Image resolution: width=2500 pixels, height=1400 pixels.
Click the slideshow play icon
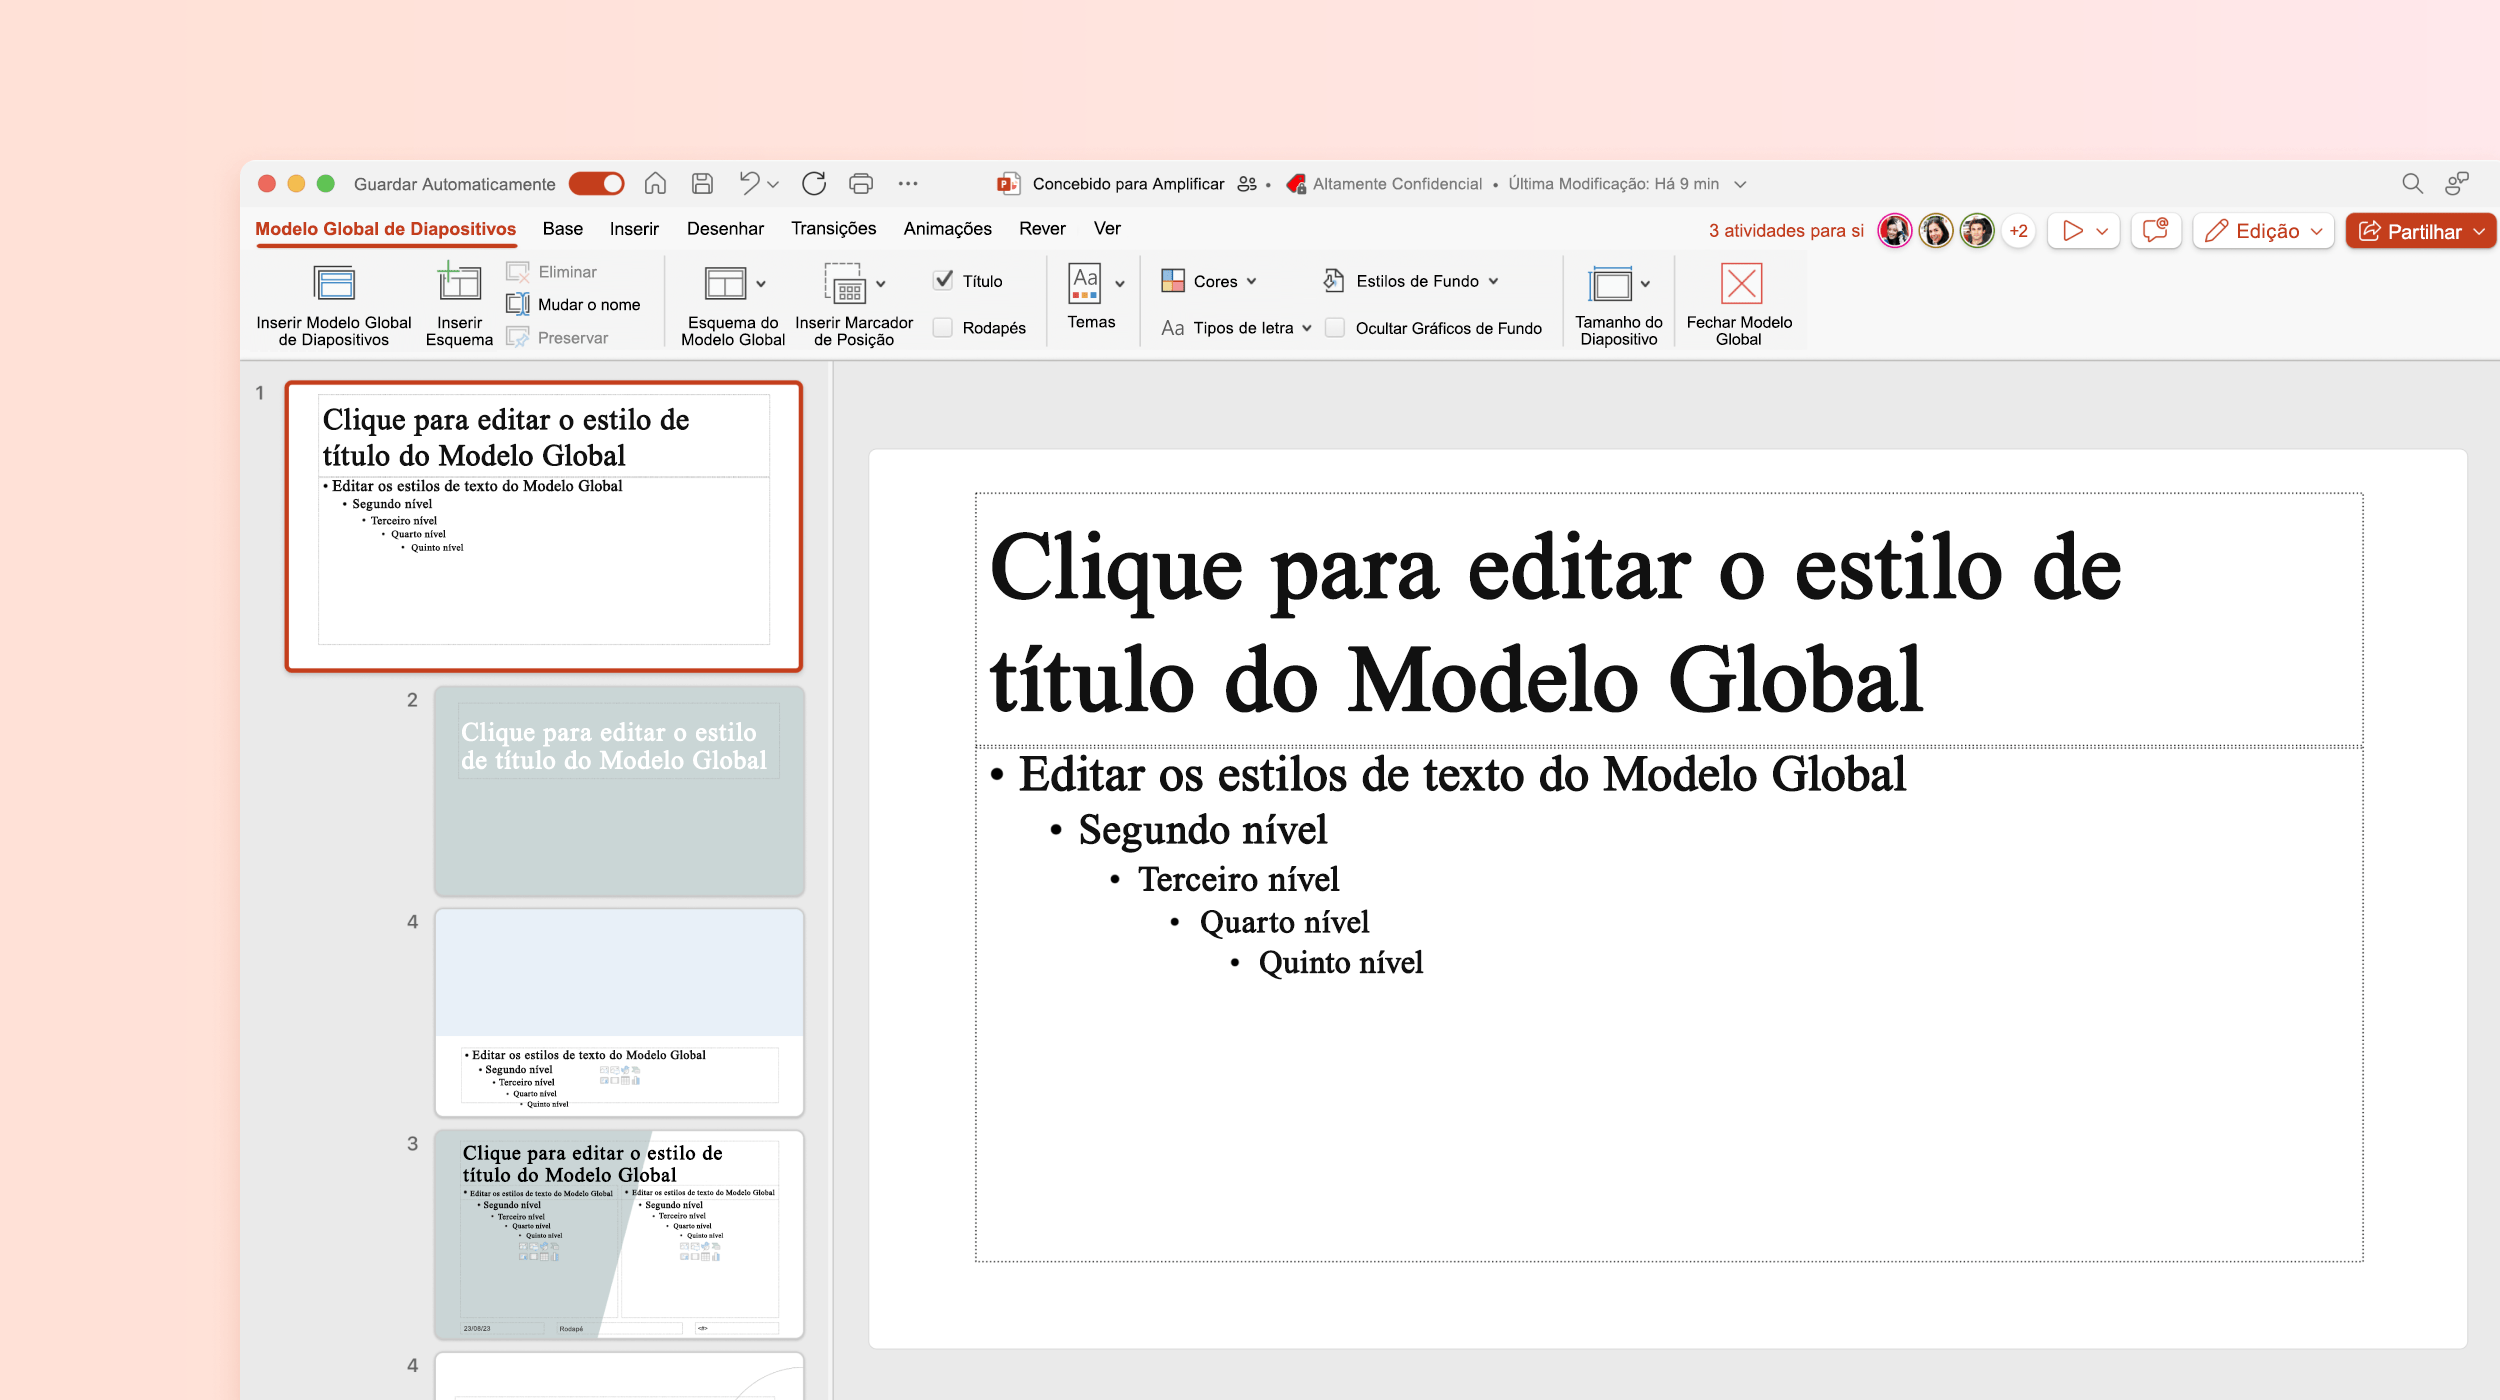pos(2073,231)
